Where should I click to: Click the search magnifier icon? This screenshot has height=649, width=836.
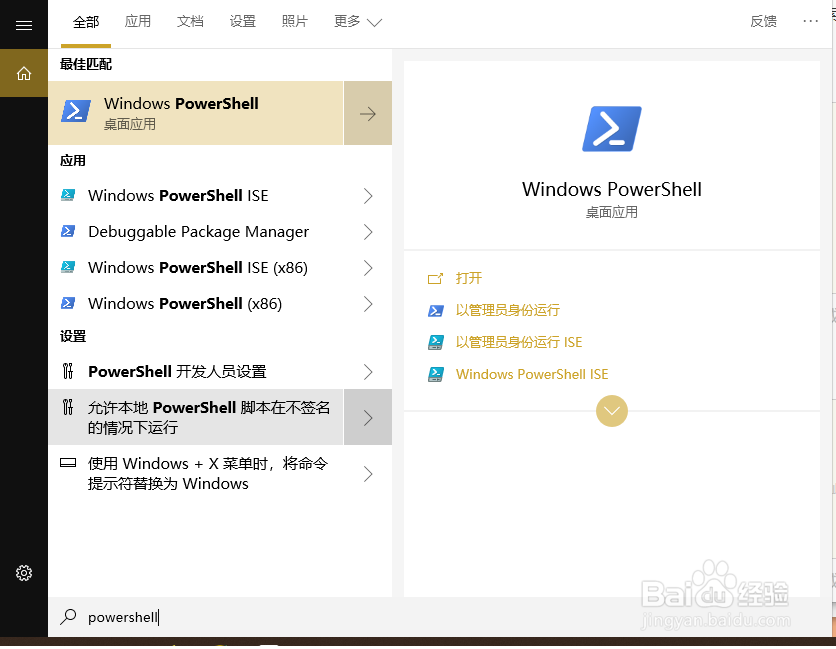tap(67, 617)
